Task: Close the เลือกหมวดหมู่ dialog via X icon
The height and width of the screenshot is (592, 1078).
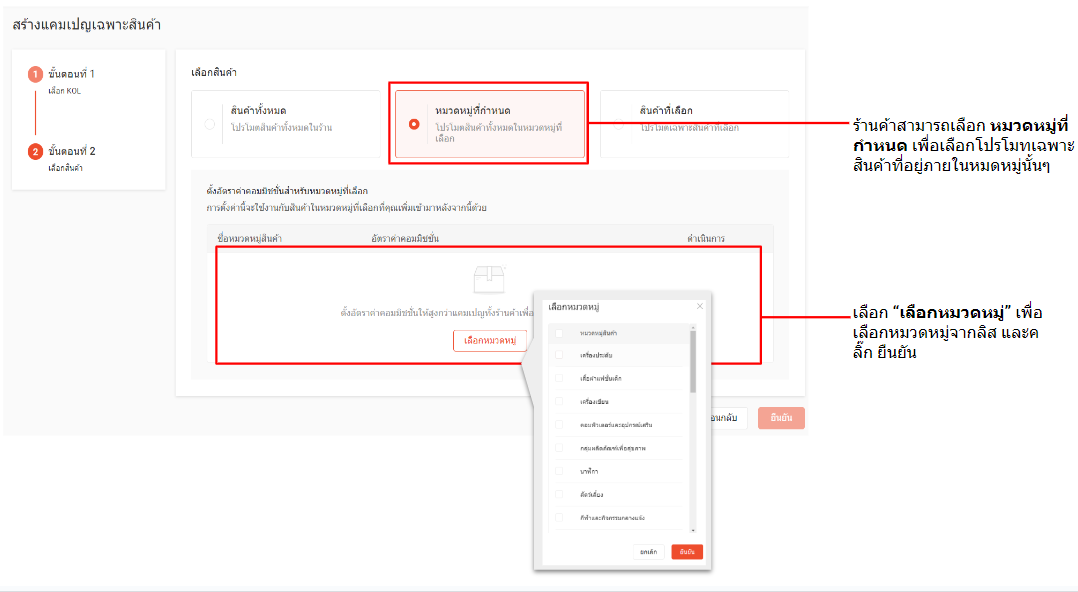Action: (698, 306)
